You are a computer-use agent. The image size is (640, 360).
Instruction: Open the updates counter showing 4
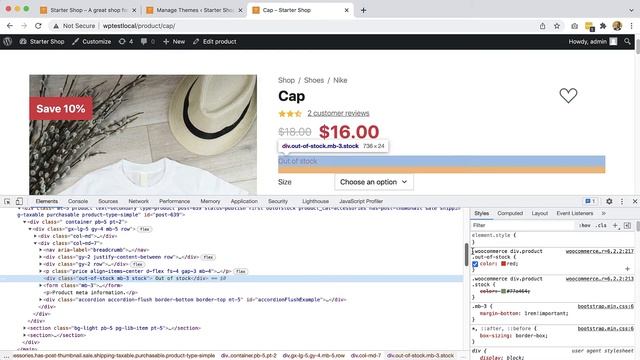126,42
